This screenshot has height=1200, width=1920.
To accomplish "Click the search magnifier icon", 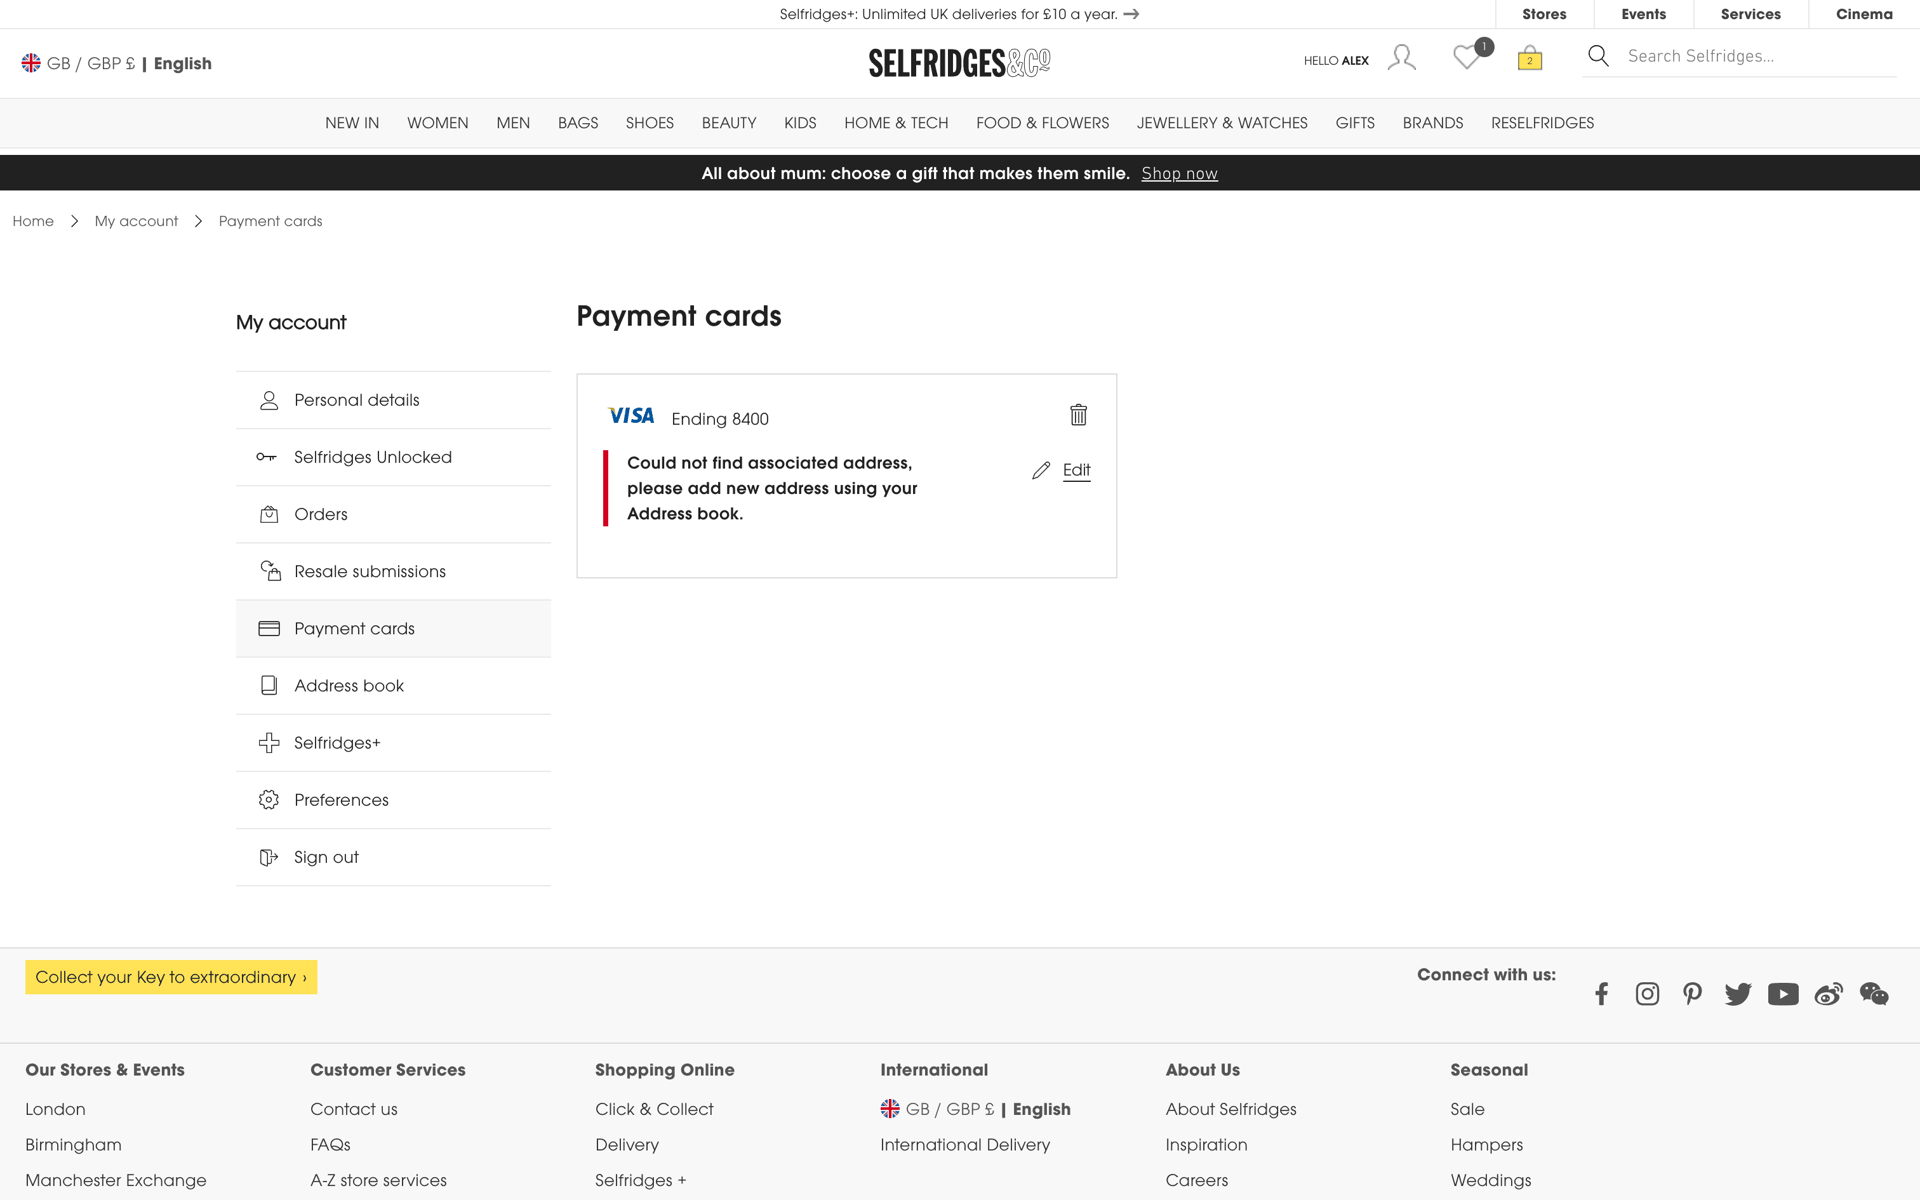I will point(1598,56).
